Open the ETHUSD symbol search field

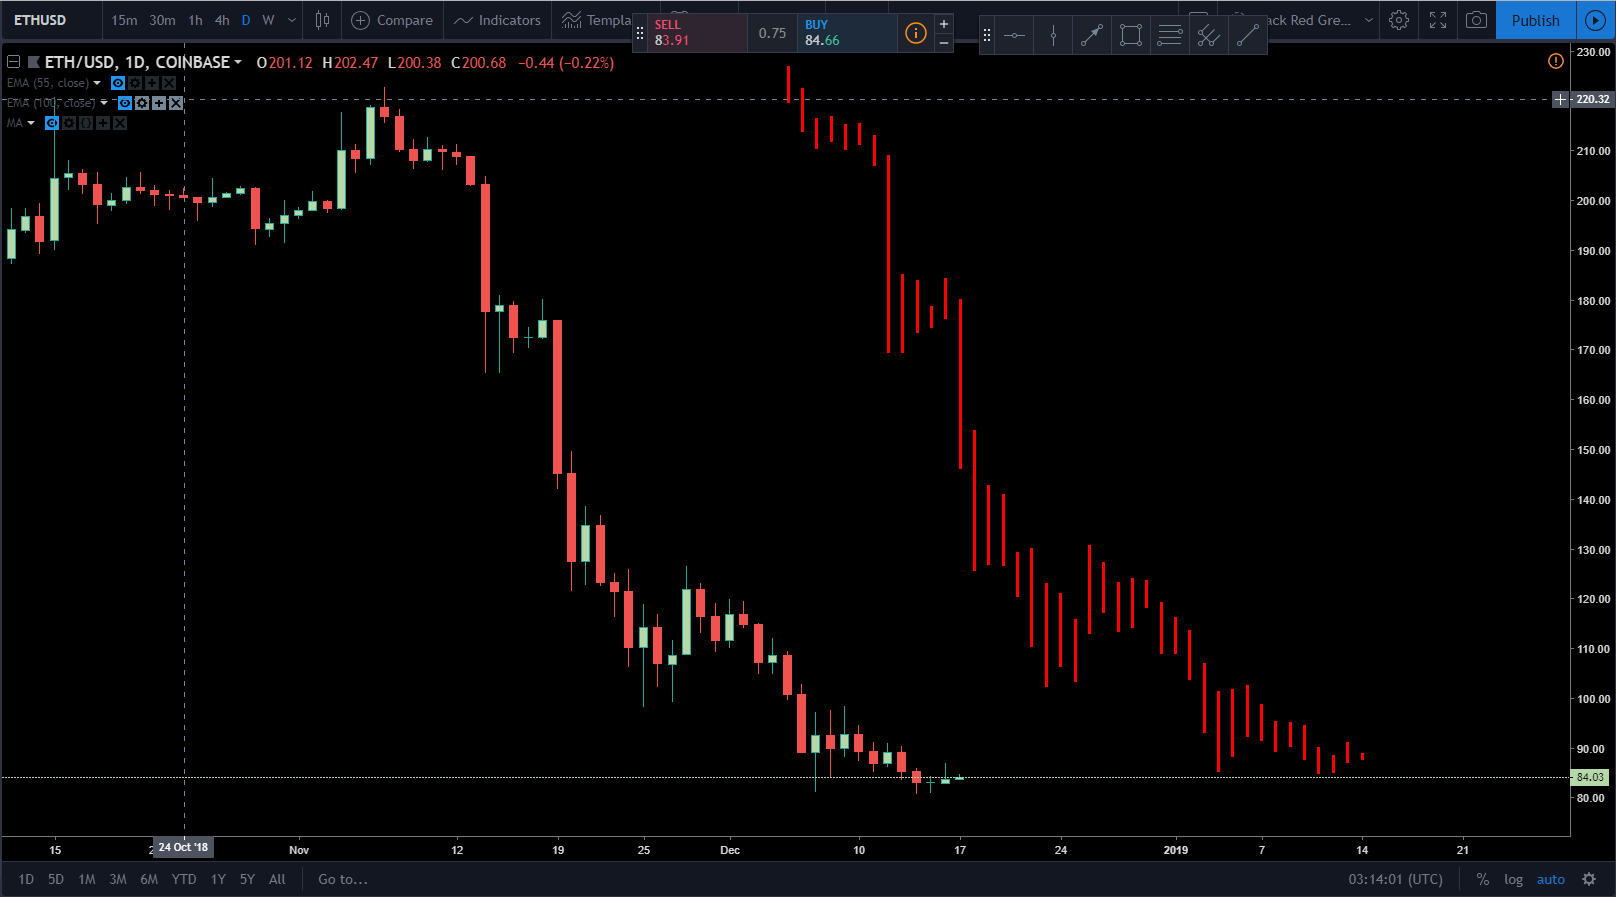(x=52, y=20)
